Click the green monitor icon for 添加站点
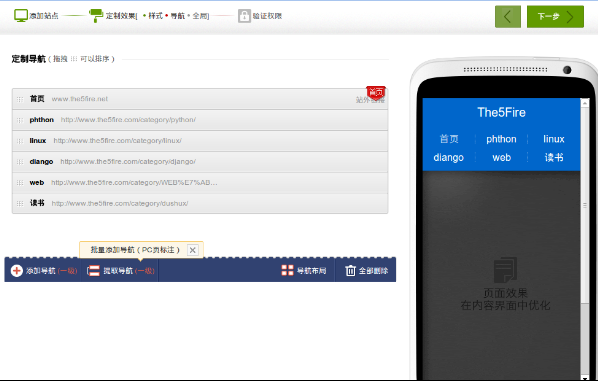The image size is (598, 381). tap(21, 16)
